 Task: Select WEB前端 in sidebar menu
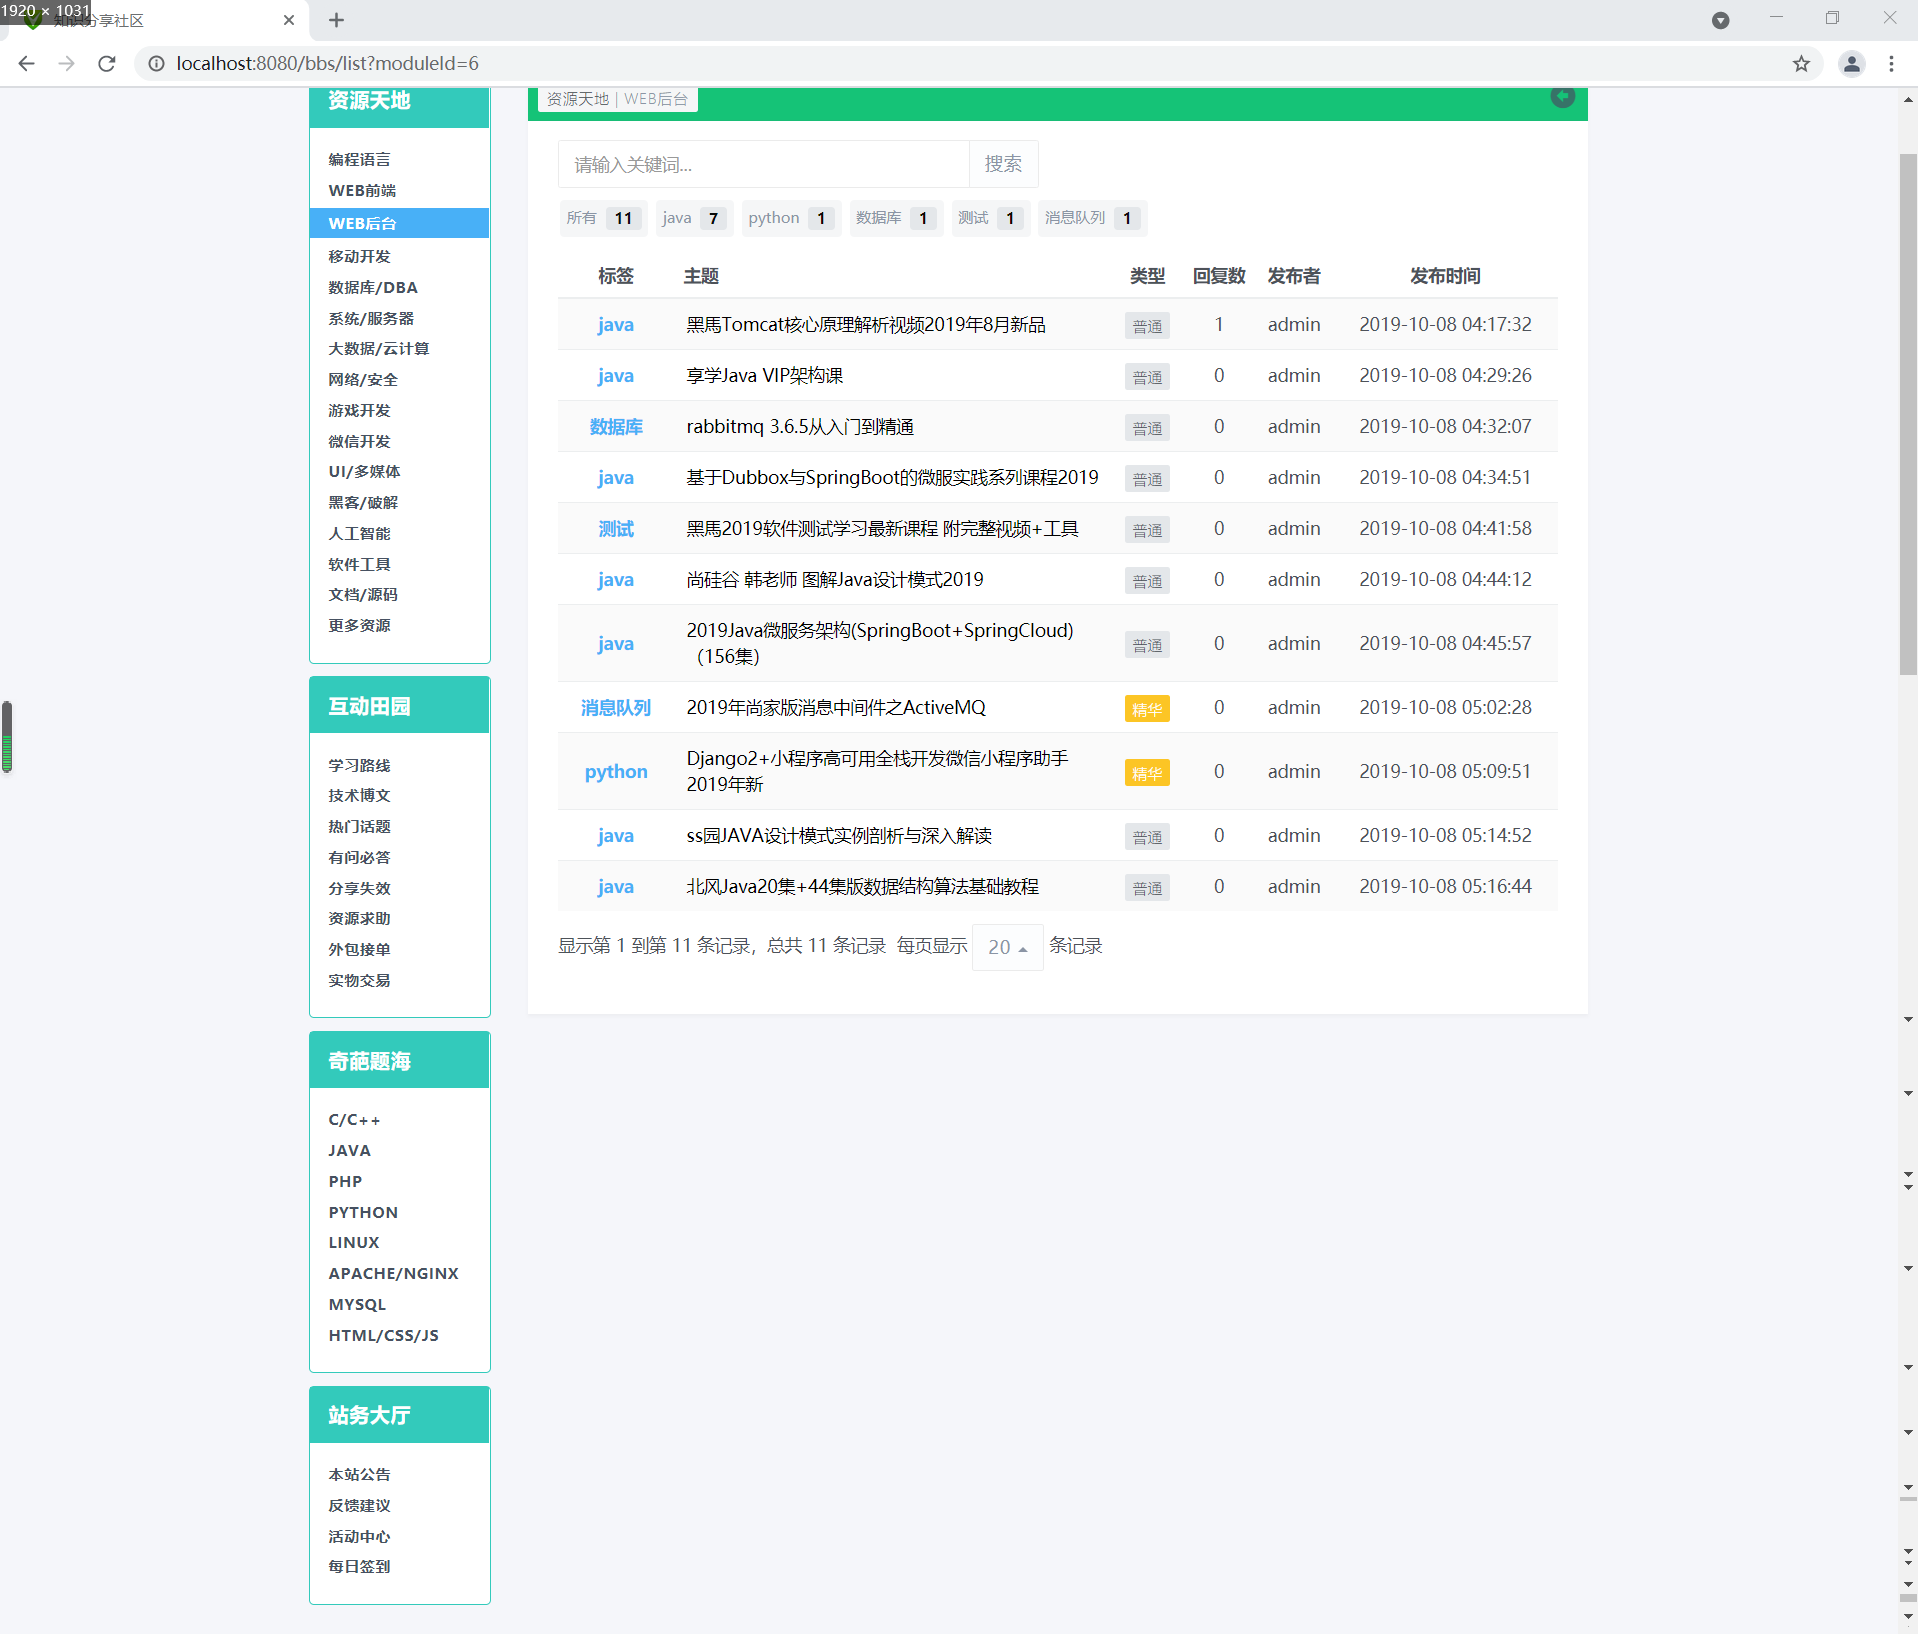coord(362,191)
